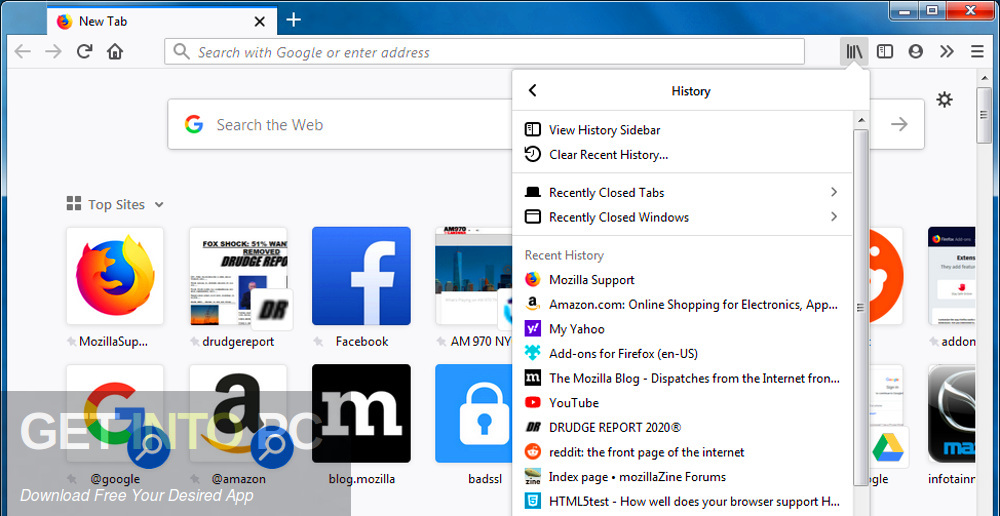The image size is (1000, 516).
Task: Click View History Sidebar icon
Action: coord(533,129)
